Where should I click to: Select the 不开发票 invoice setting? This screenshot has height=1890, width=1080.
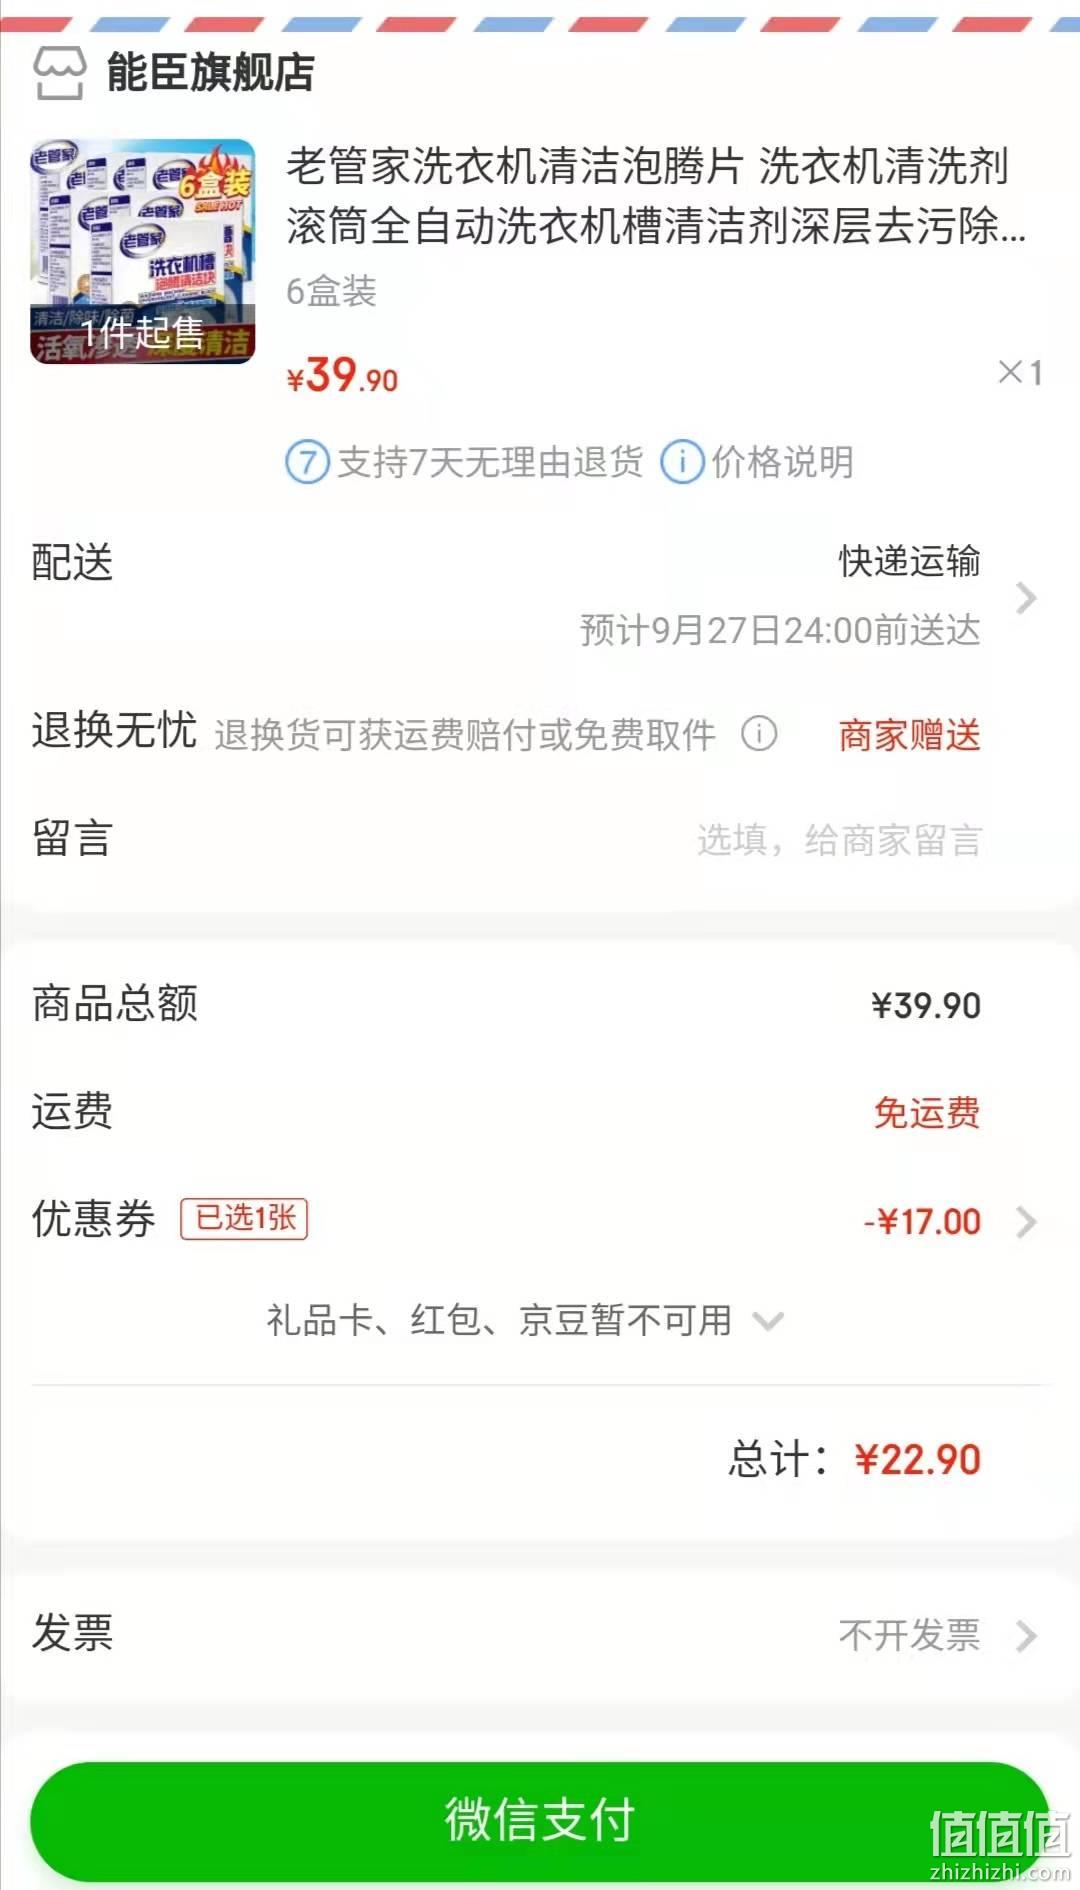(909, 1635)
